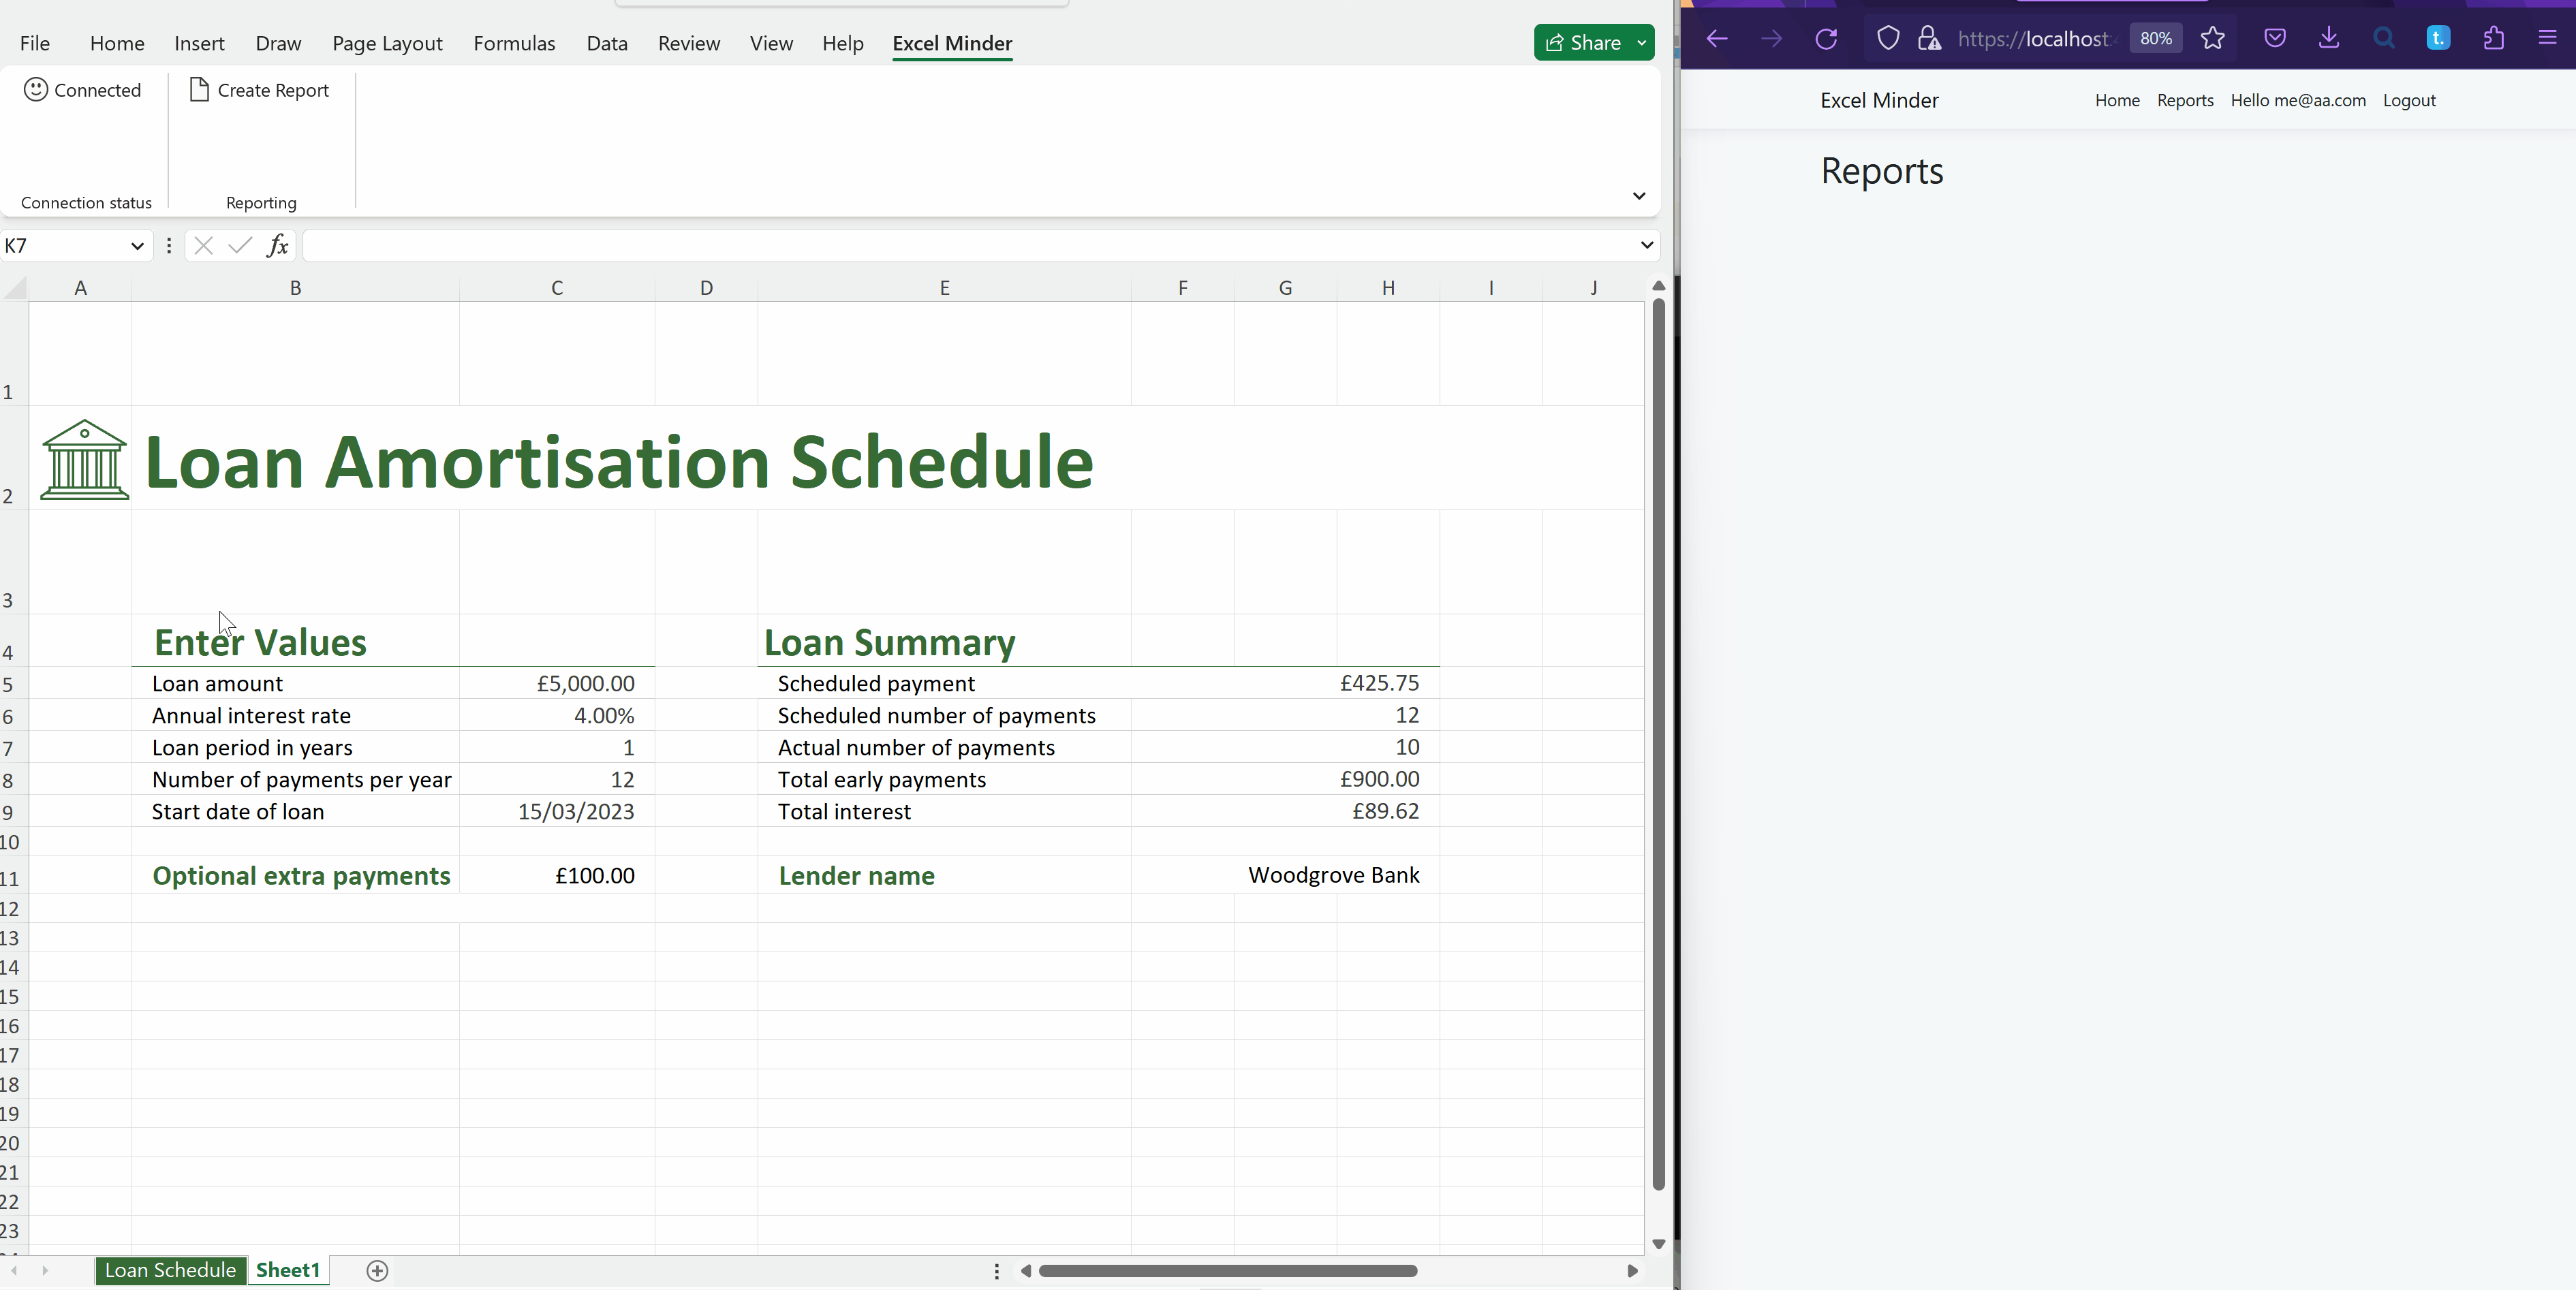This screenshot has height=1290, width=2576.
Task: Click the bank building logo image
Action: pos(84,460)
